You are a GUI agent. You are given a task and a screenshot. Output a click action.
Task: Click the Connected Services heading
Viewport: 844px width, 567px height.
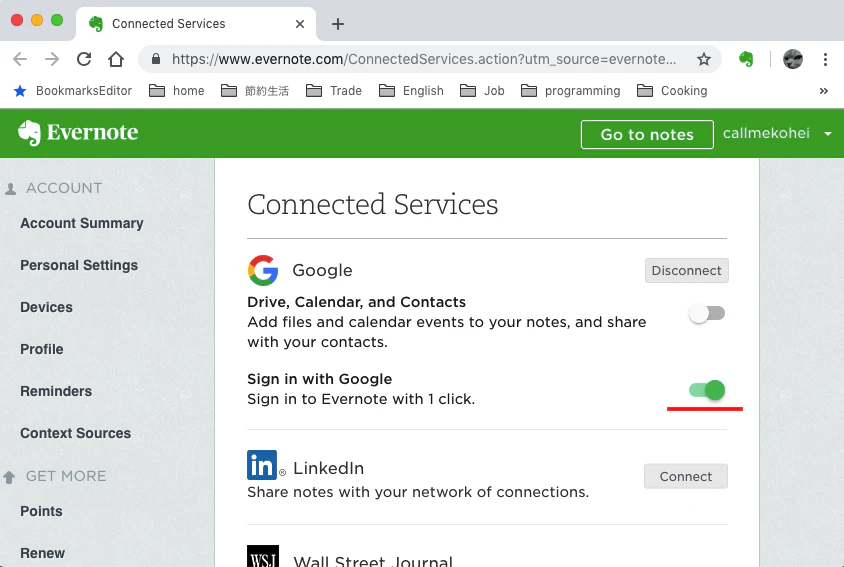coord(372,205)
